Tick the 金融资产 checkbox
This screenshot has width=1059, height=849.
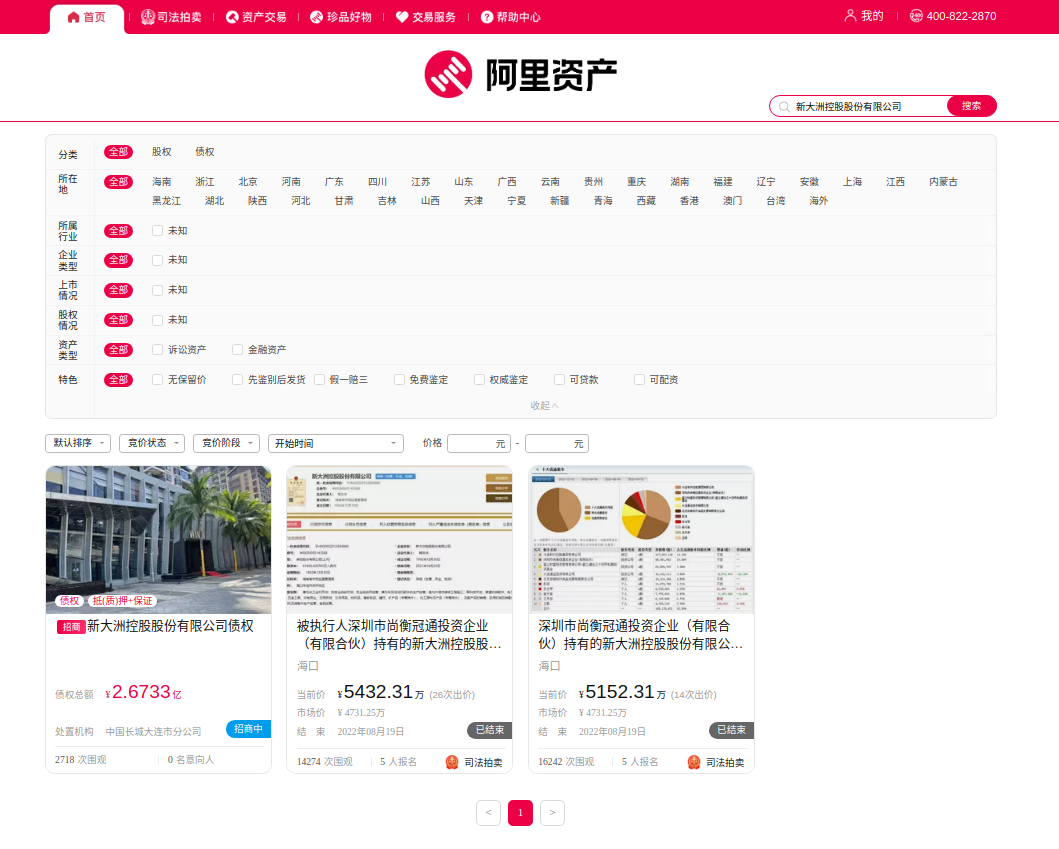pyautogui.click(x=237, y=350)
